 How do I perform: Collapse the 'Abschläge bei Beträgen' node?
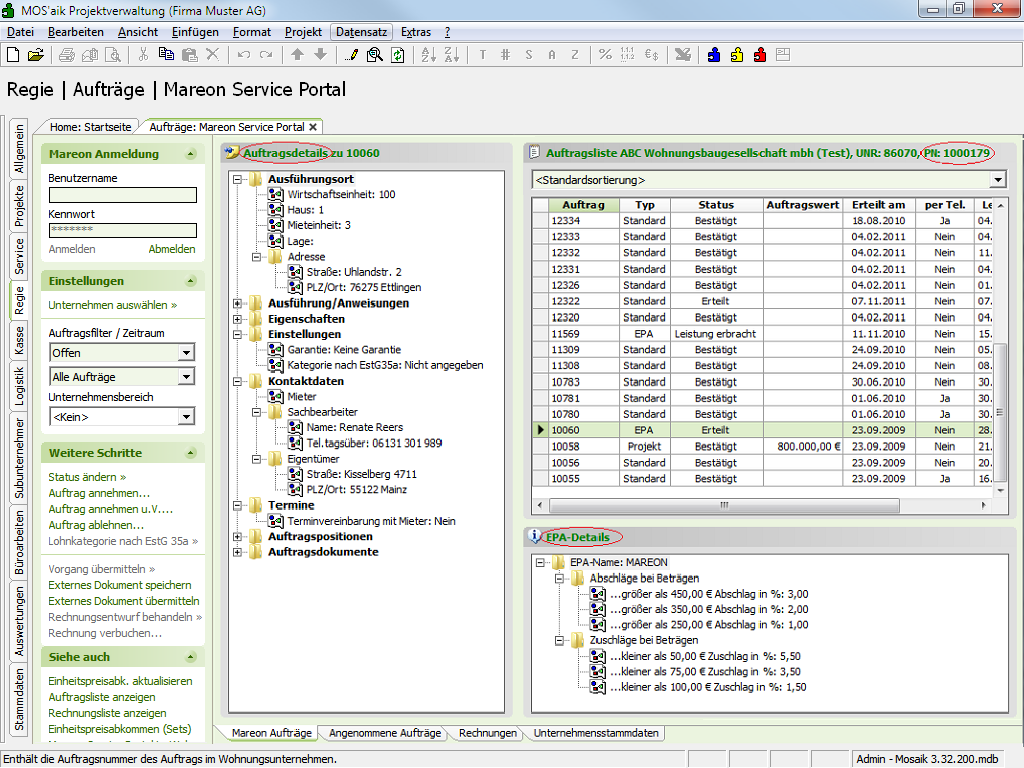tap(560, 579)
